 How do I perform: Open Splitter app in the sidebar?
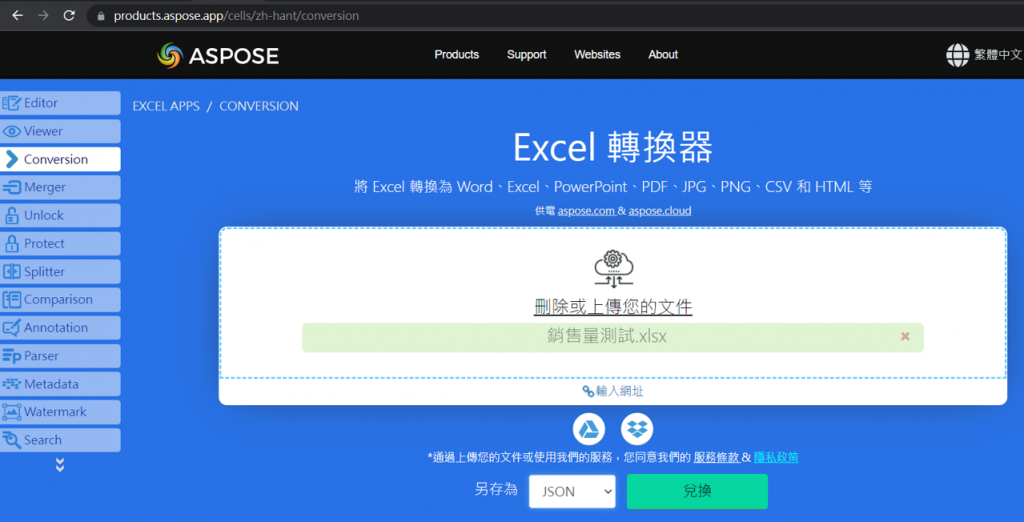[60, 272]
